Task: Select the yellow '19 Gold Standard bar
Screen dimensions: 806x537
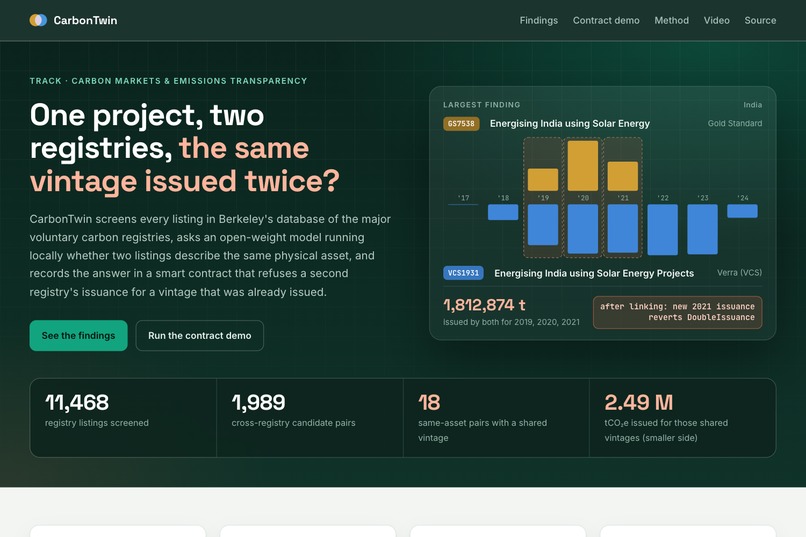Action: (543, 179)
